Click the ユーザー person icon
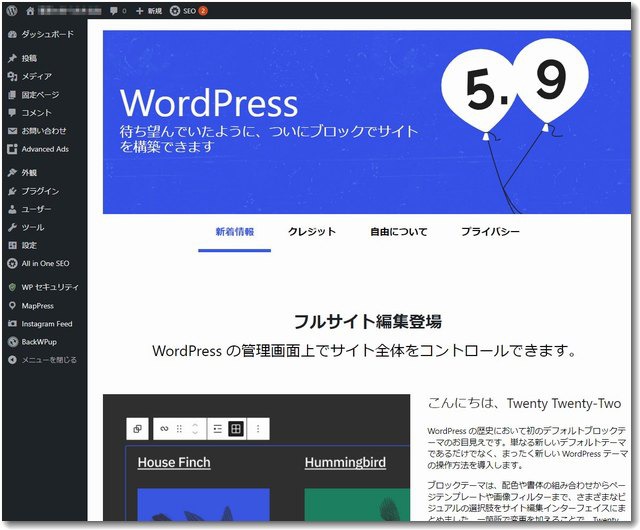Image resolution: width=640 pixels, height=530 pixels. 12,209
